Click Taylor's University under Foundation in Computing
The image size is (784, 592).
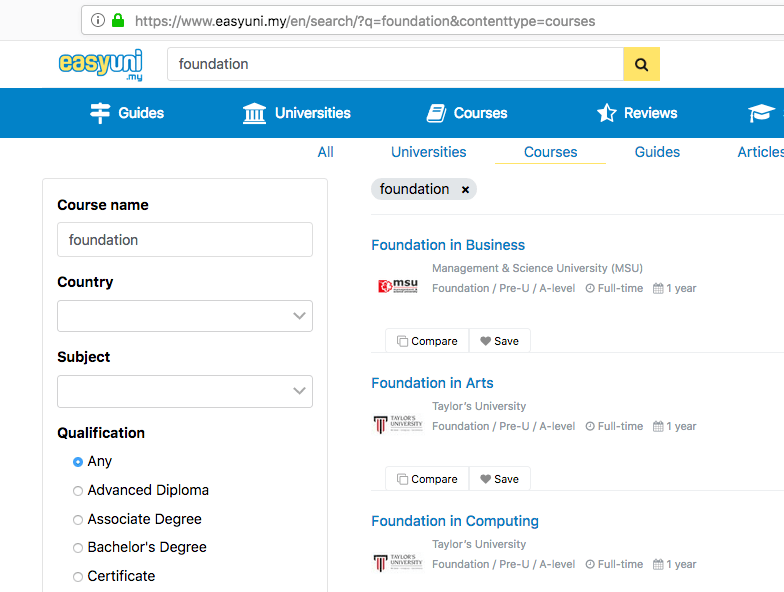pyautogui.click(x=479, y=544)
